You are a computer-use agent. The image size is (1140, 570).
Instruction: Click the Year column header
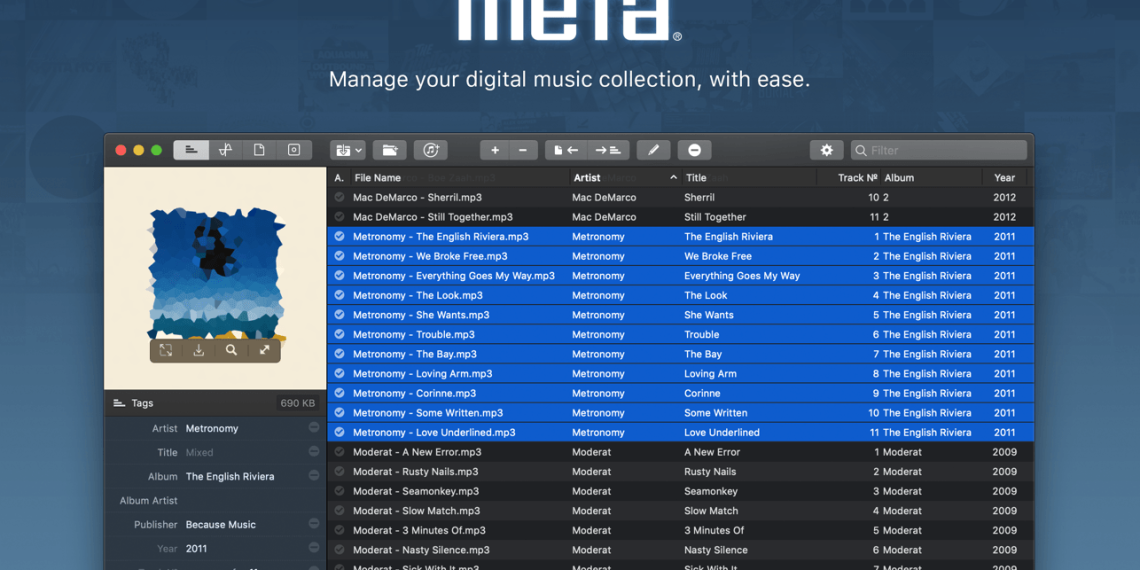(1004, 178)
